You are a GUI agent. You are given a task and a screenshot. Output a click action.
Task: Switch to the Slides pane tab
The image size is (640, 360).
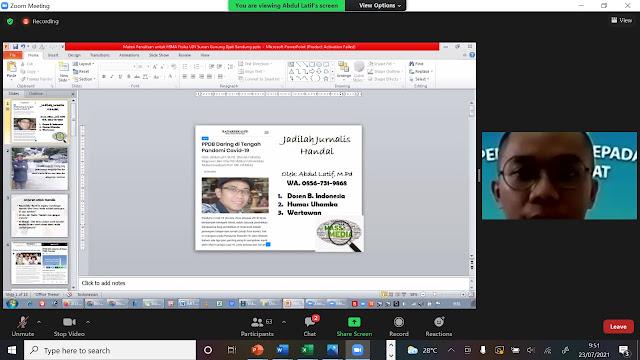(14, 94)
